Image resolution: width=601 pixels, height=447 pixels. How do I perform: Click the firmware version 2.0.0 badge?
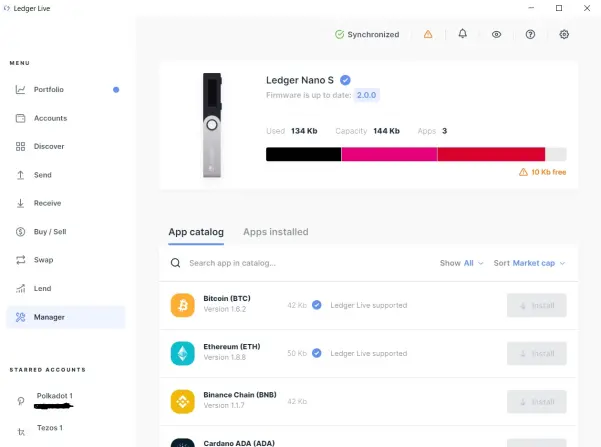(366, 95)
